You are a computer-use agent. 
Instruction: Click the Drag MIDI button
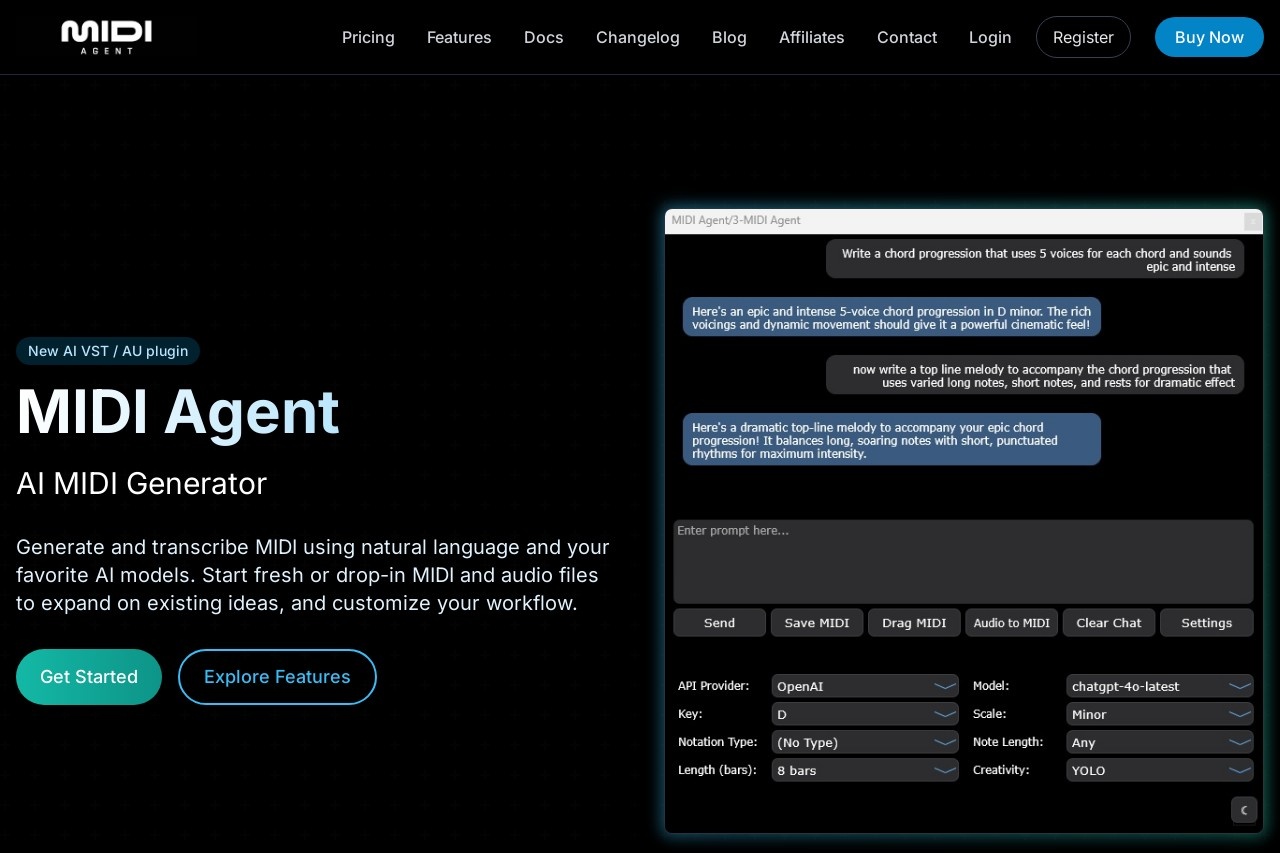(x=914, y=623)
